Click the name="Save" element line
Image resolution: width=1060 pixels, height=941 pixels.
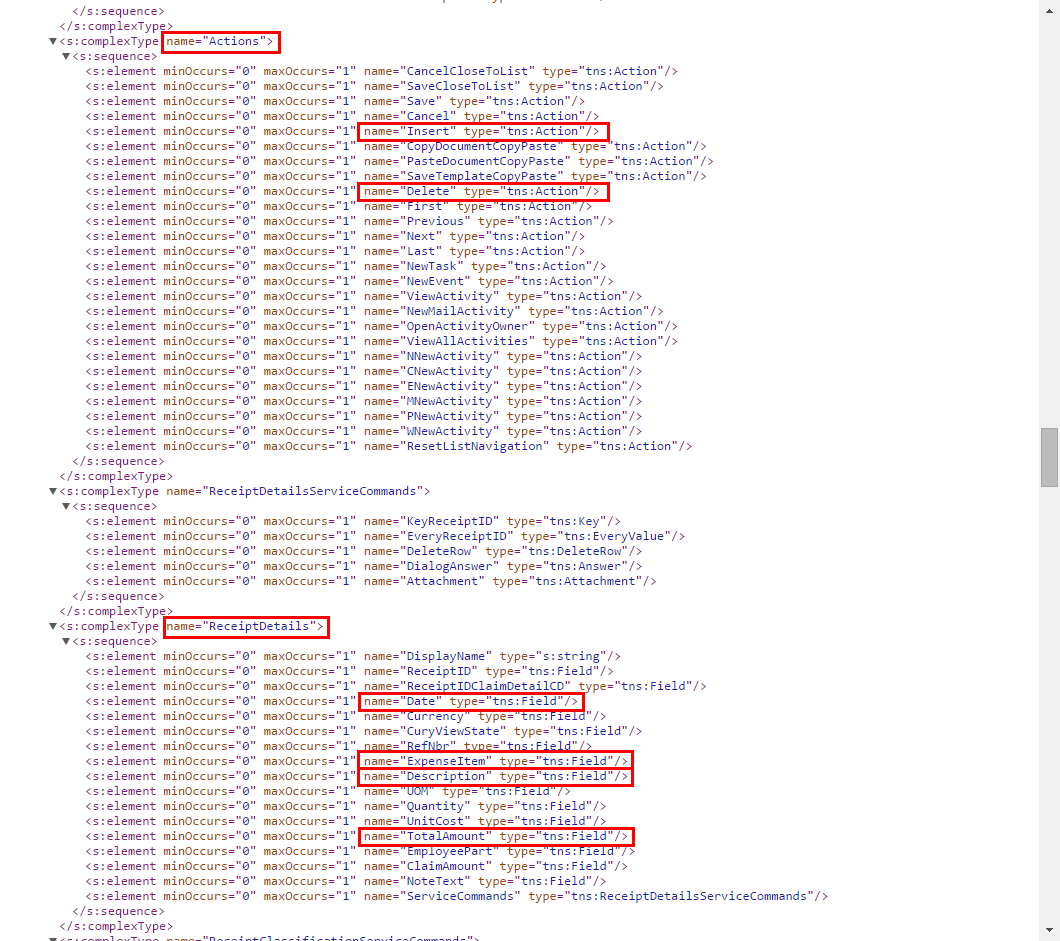point(335,101)
